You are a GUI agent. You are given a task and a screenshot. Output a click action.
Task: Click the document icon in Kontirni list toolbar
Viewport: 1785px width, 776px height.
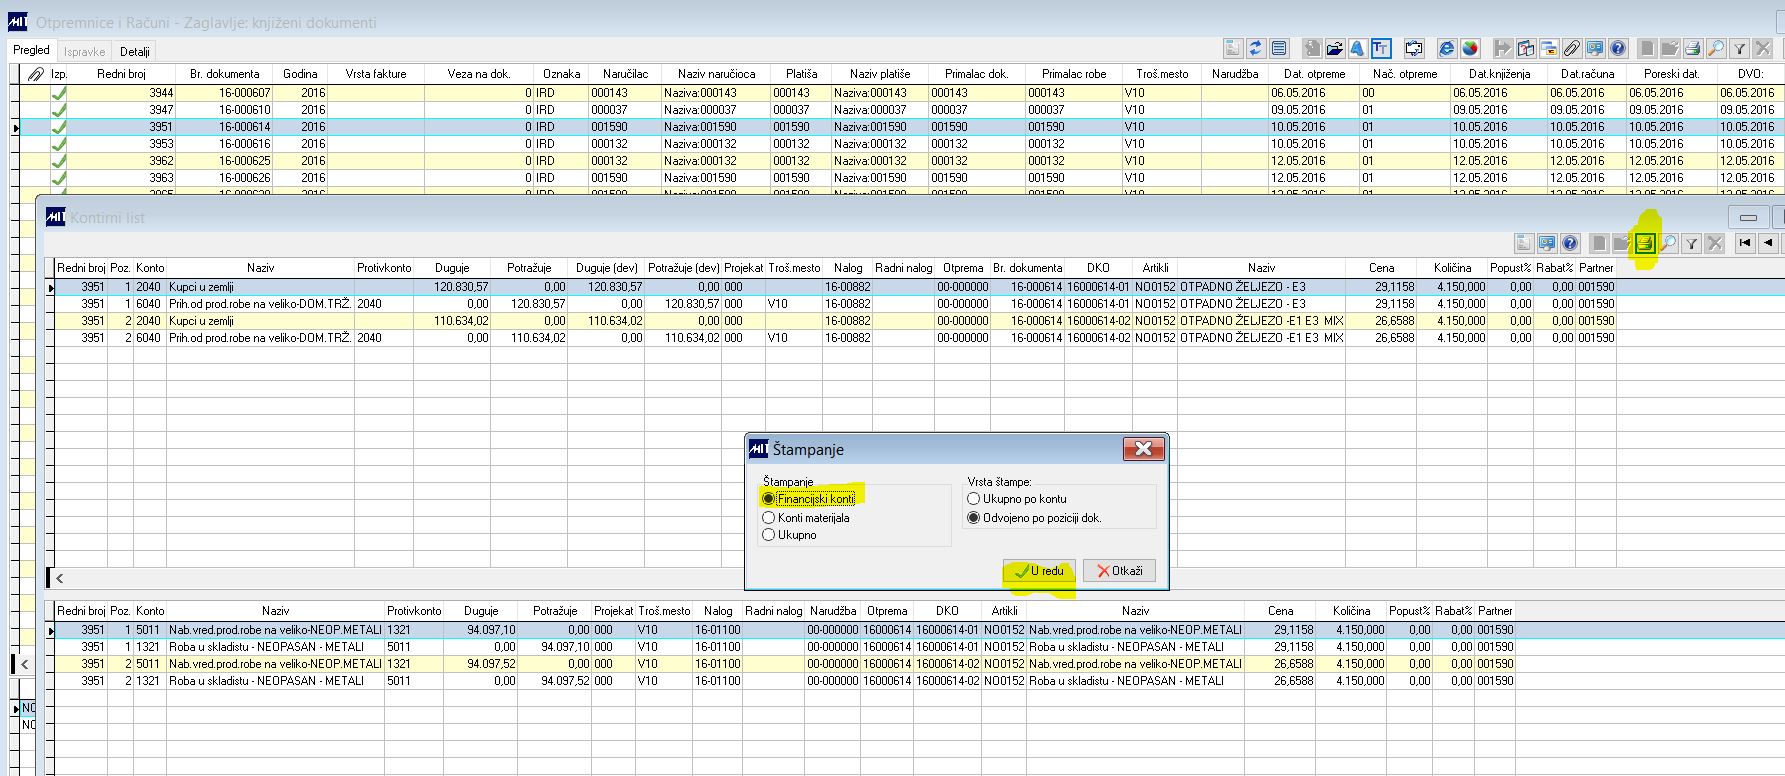coord(1524,243)
